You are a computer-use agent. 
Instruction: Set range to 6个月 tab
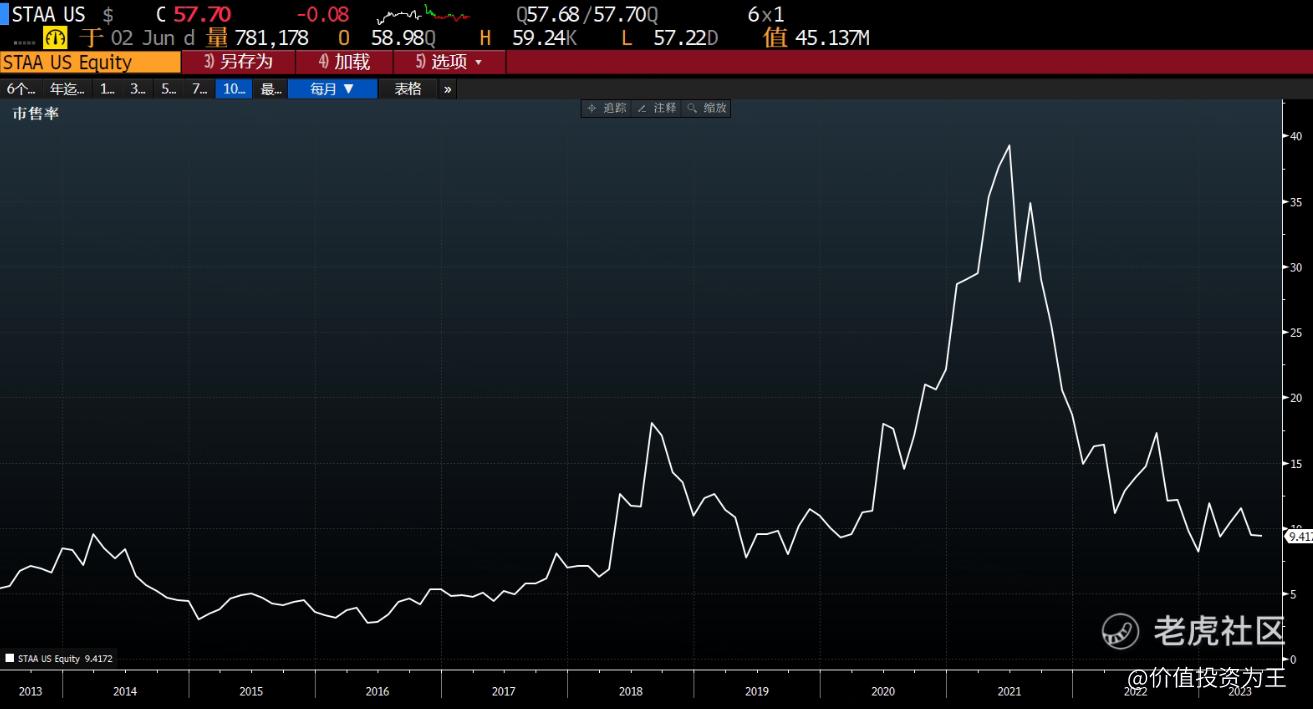[21, 89]
